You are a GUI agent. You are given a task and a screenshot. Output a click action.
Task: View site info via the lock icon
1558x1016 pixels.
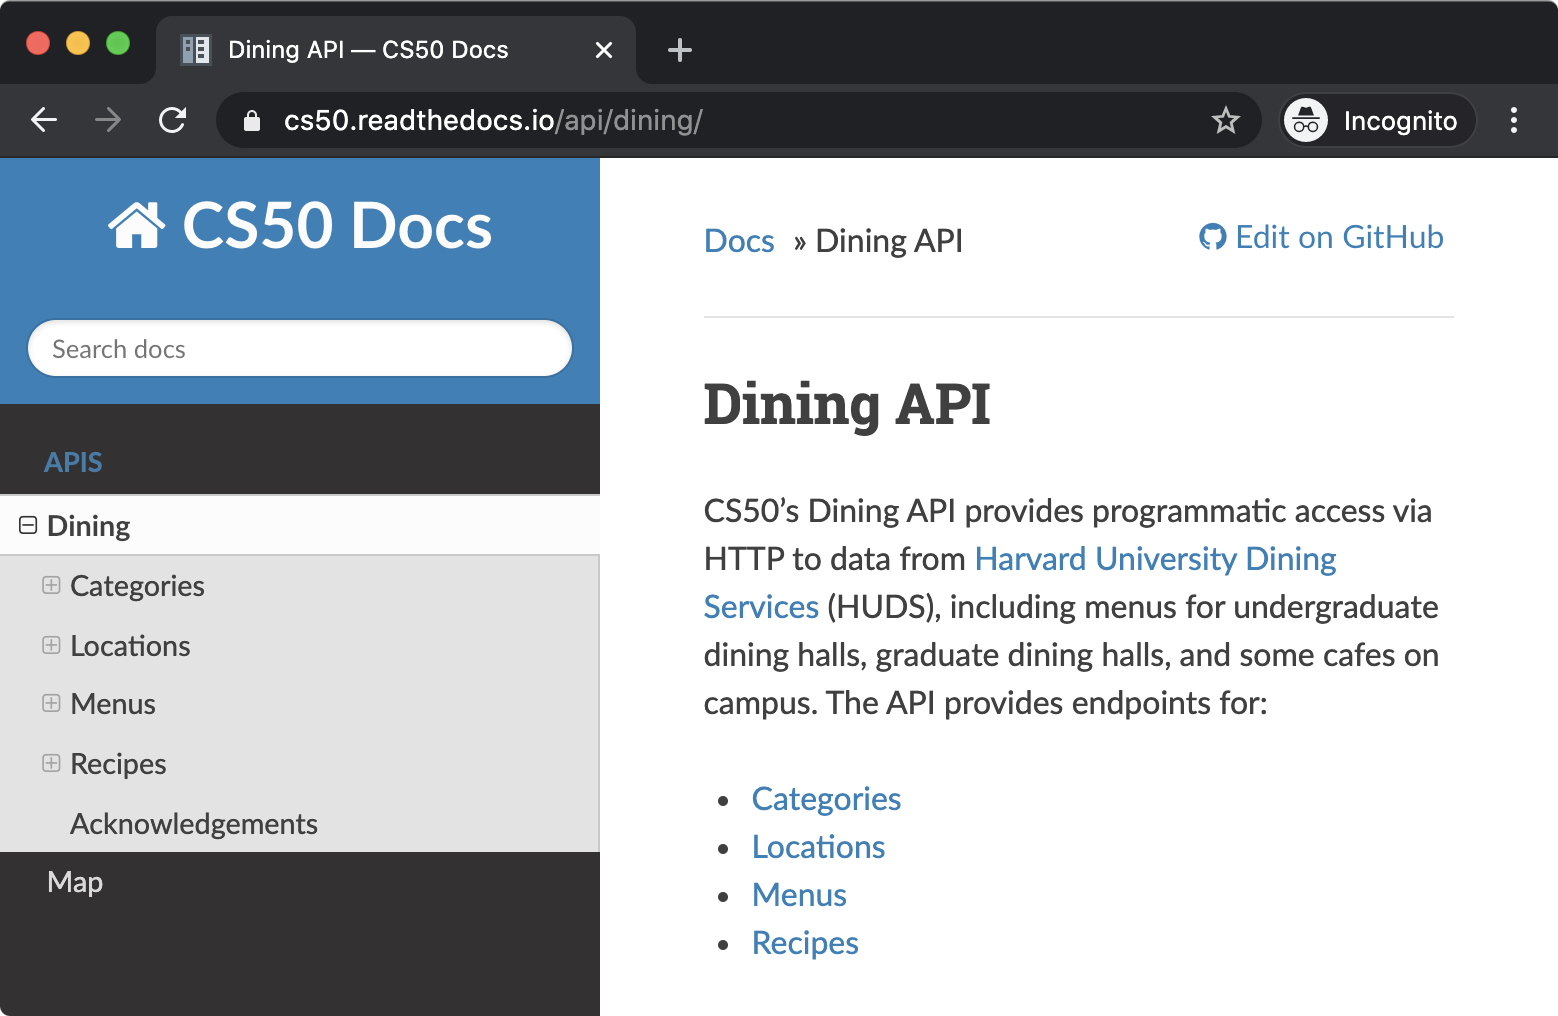click(x=252, y=121)
